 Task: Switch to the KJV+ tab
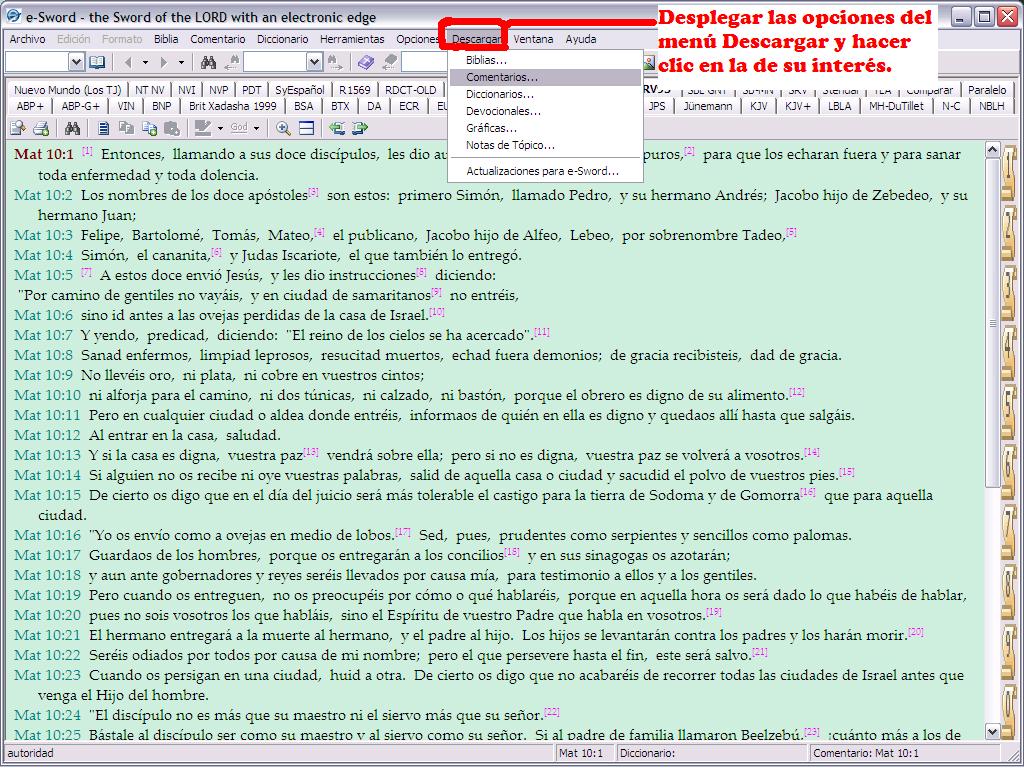pyautogui.click(x=798, y=106)
